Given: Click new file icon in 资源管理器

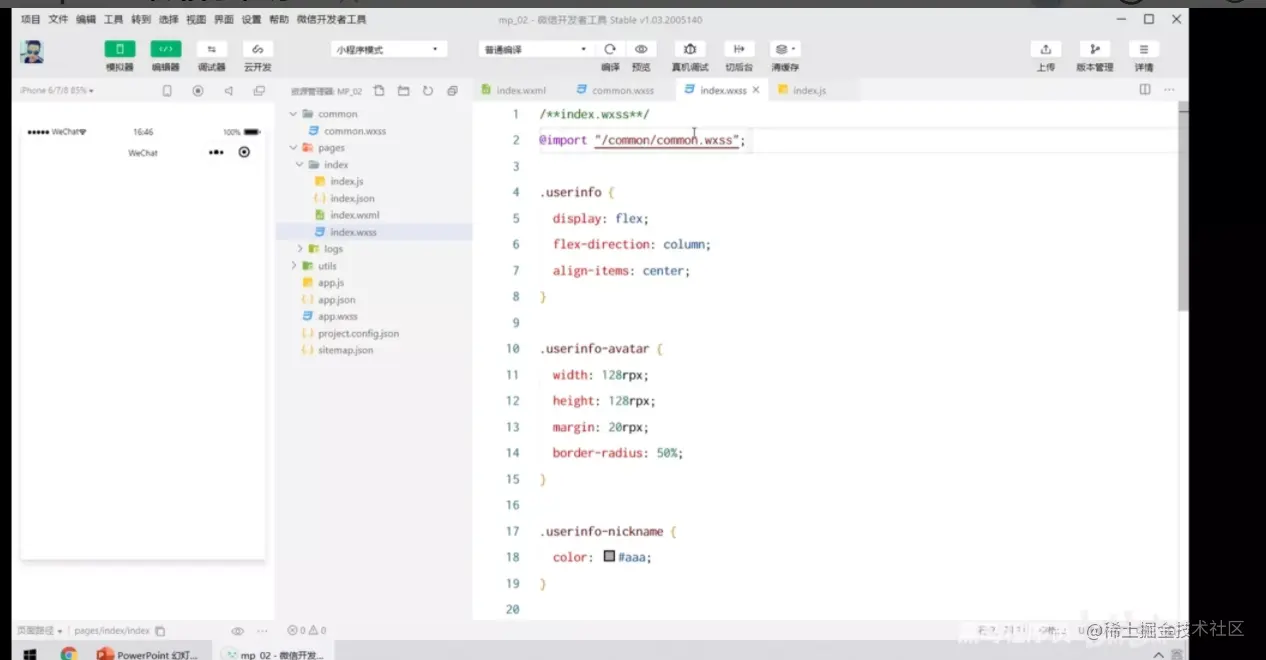Looking at the screenshot, I should click(379, 91).
